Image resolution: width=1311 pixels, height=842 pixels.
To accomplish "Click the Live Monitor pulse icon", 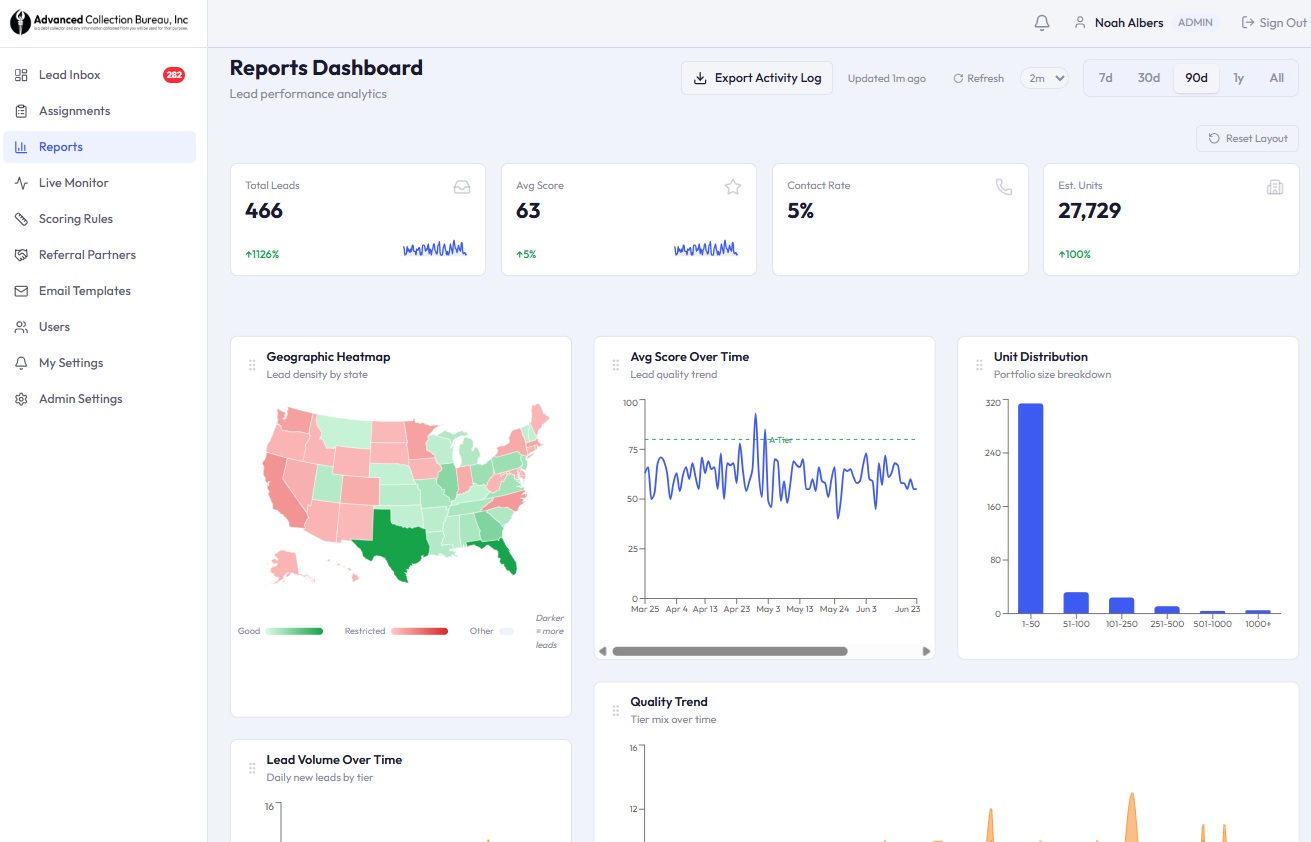I will (x=21, y=183).
